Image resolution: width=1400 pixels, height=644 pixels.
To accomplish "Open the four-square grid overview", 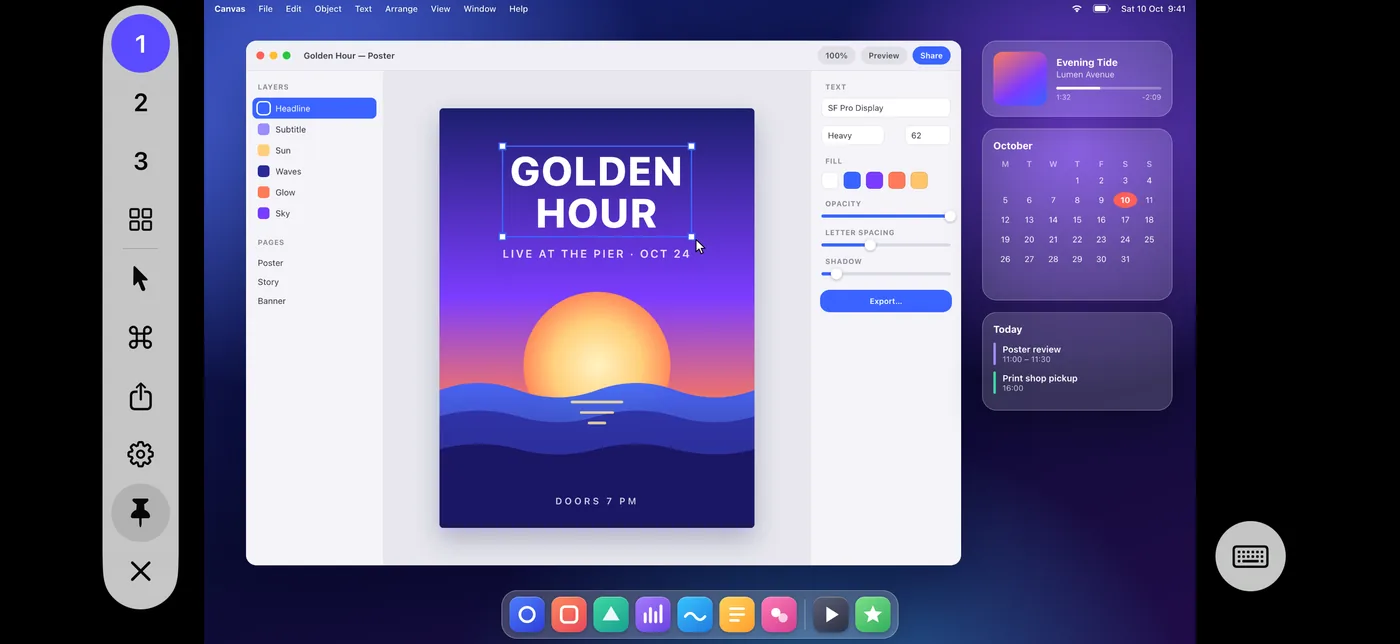I will [x=140, y=220].
